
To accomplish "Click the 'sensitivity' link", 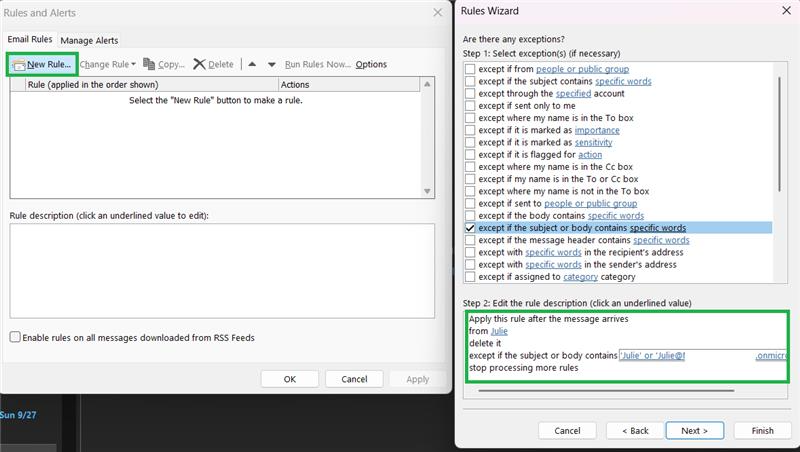I will point(593,142).
